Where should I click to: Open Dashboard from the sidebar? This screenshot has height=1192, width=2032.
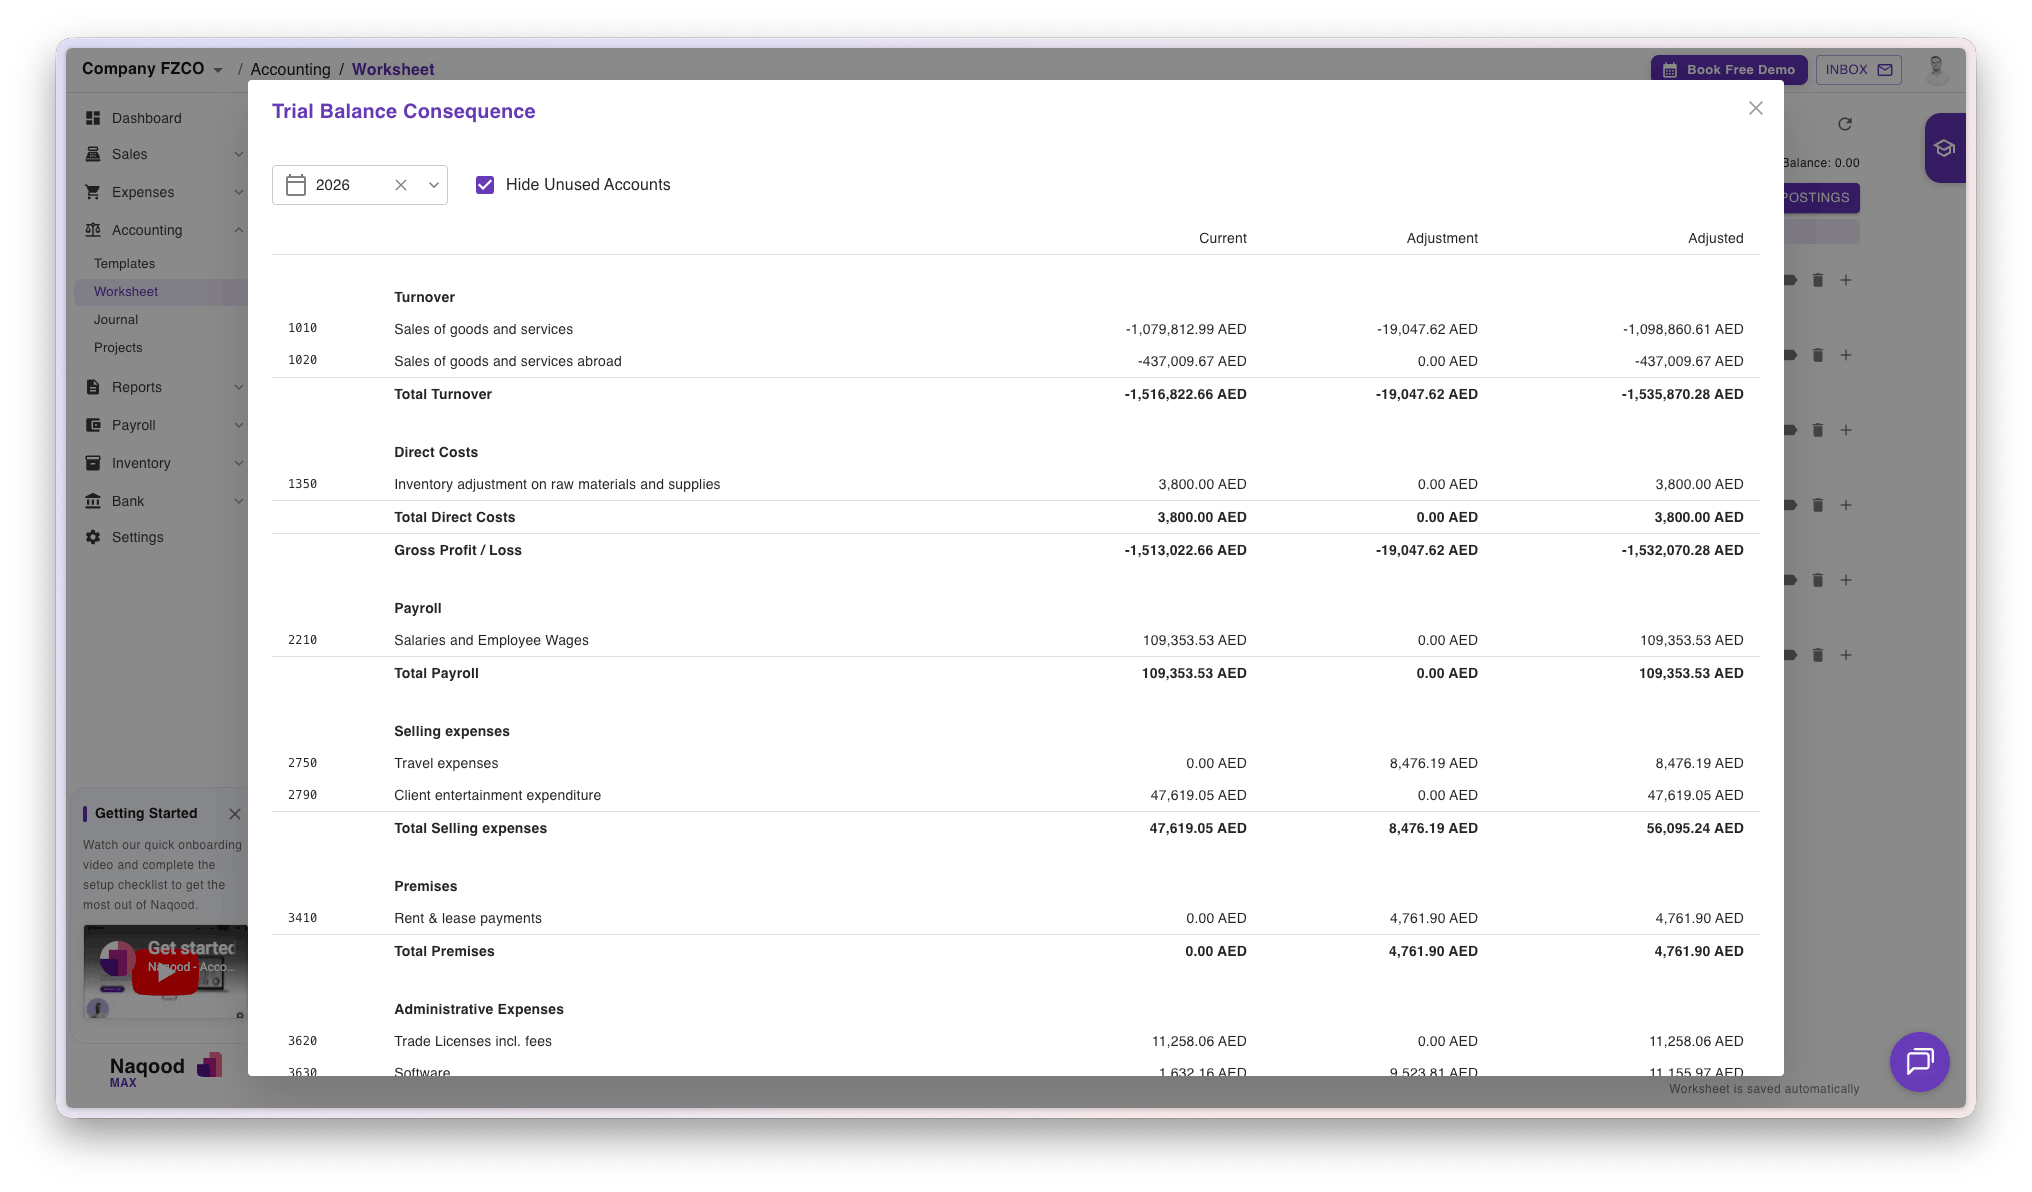click(x=146, y=118)
